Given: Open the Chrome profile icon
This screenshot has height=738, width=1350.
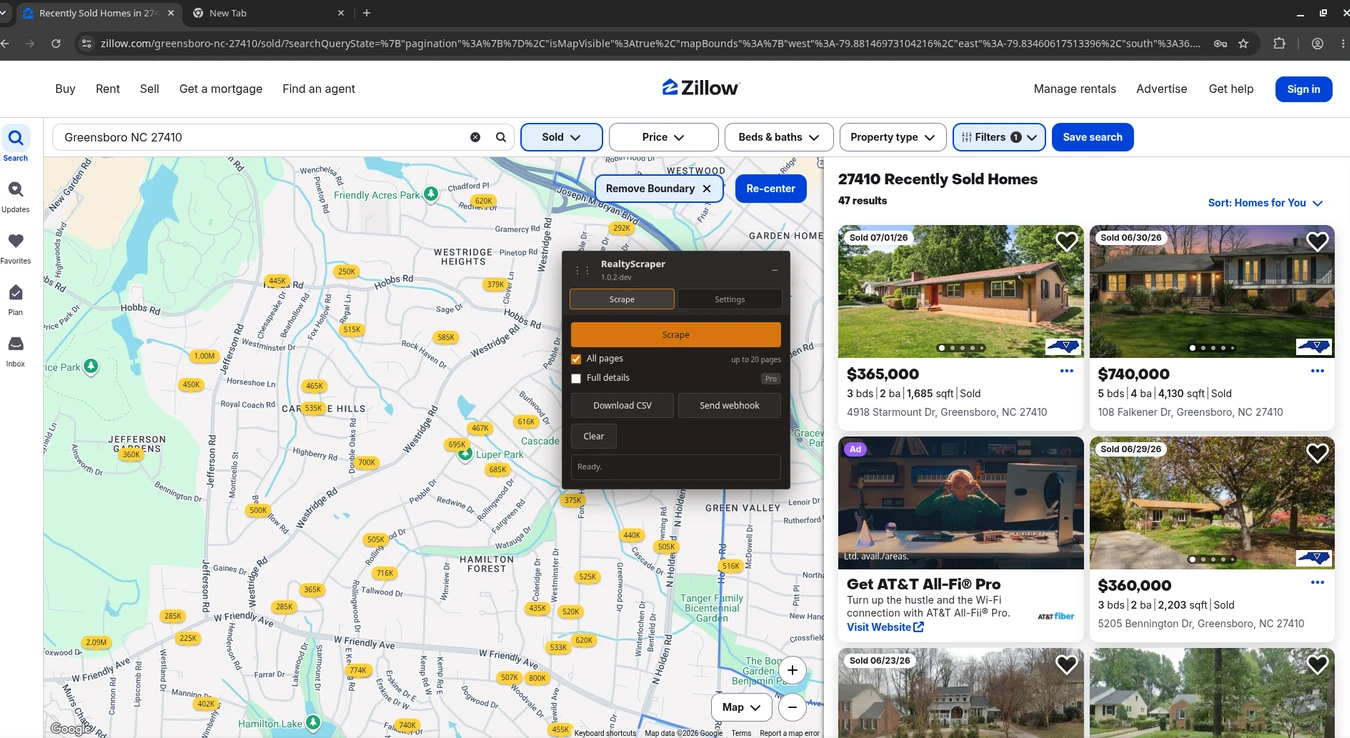Looking at the screenshot, I should [x=1317, y=44].
